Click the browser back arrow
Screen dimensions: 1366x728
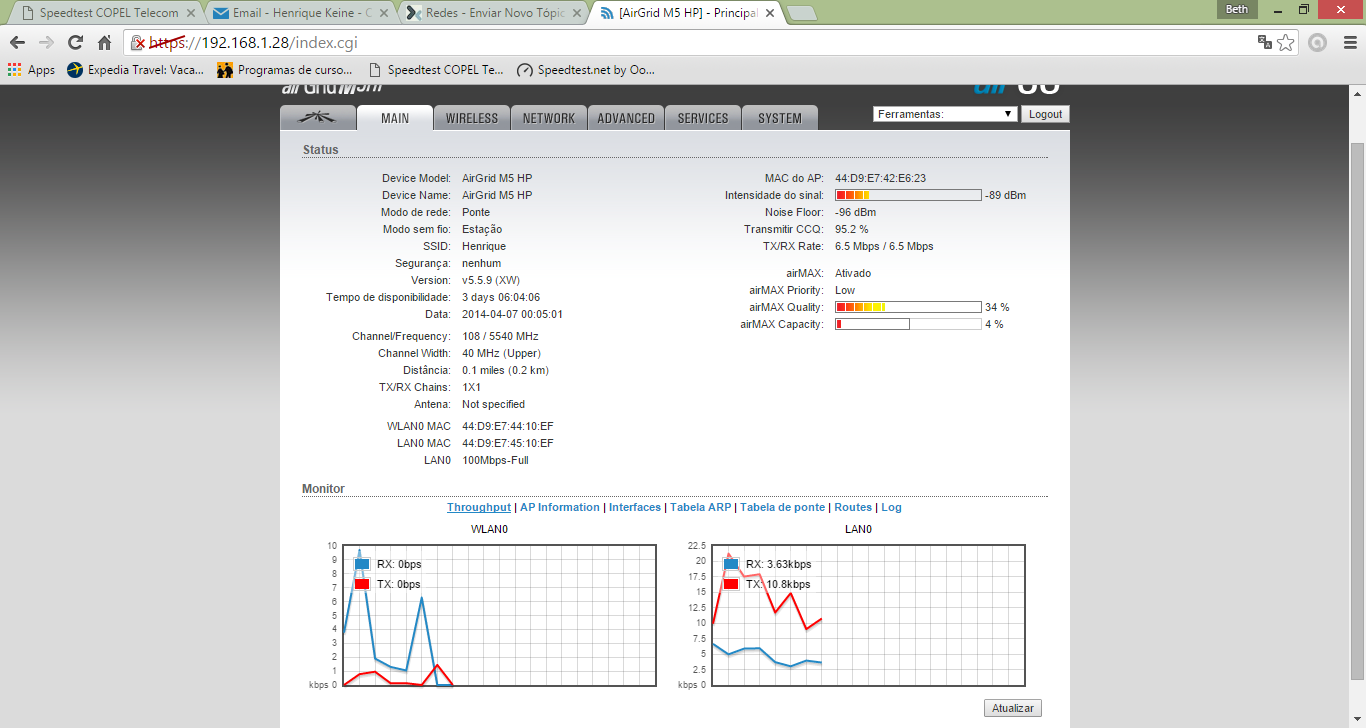[x=17, y=43]
